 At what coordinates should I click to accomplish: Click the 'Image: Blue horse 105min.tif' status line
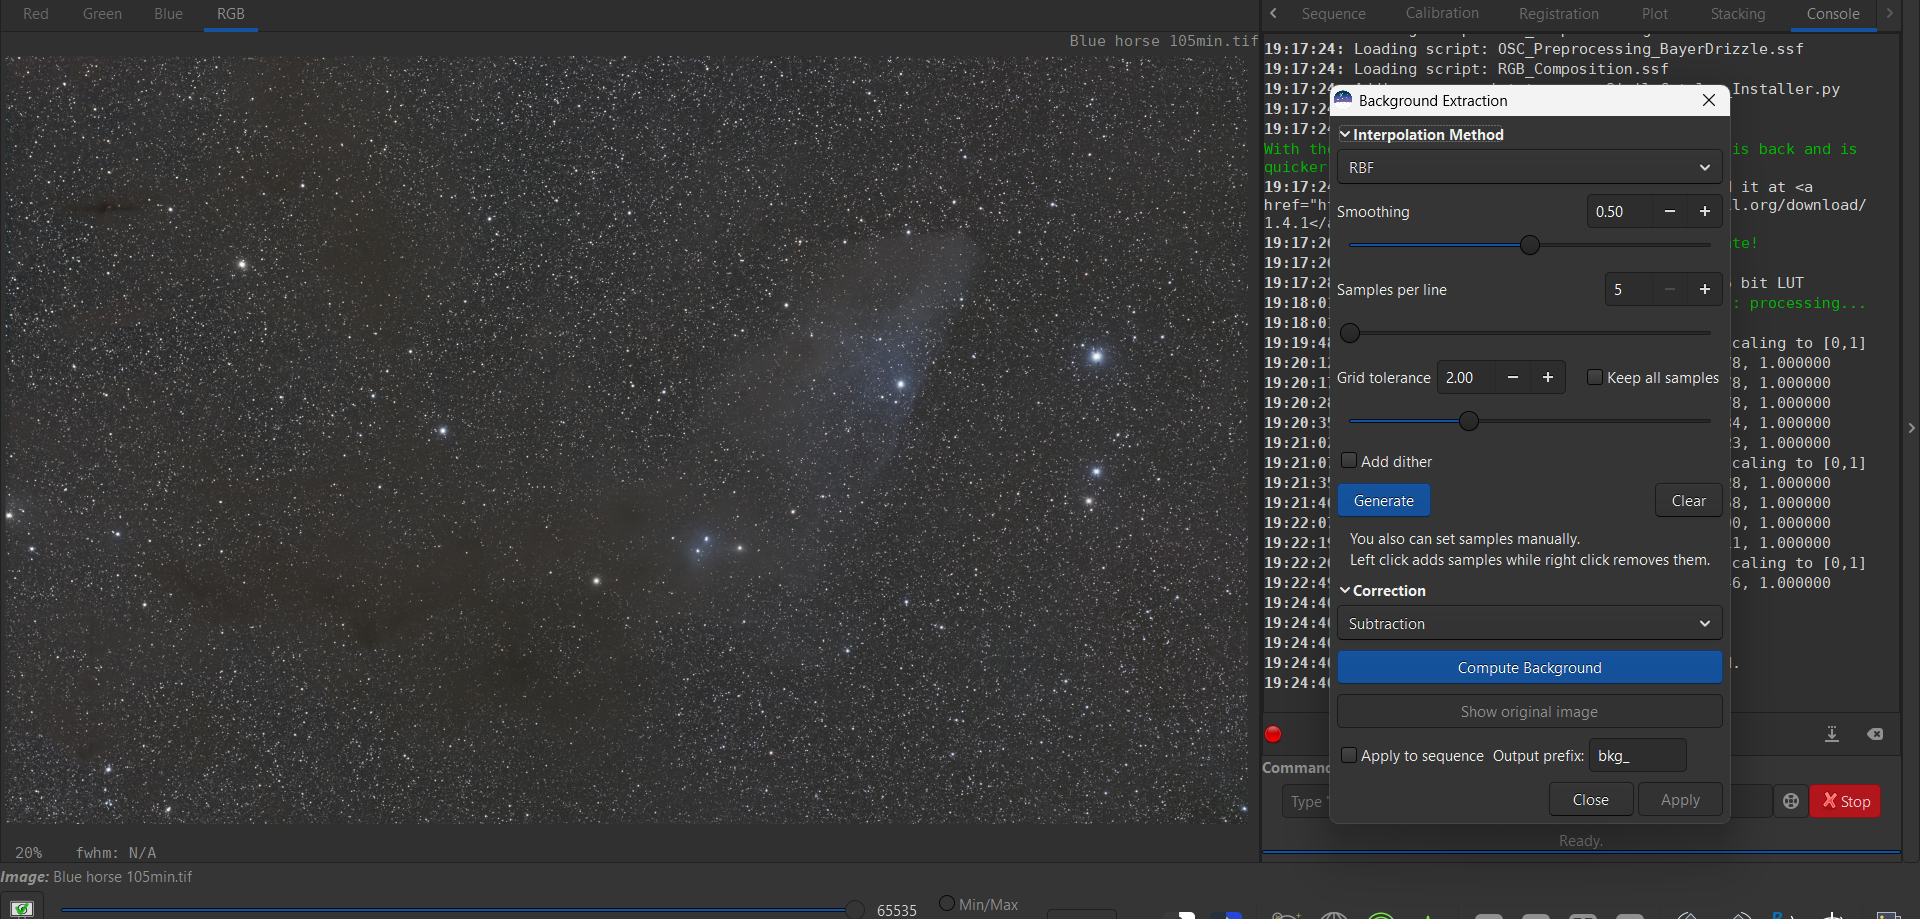(x=97, y=876)
